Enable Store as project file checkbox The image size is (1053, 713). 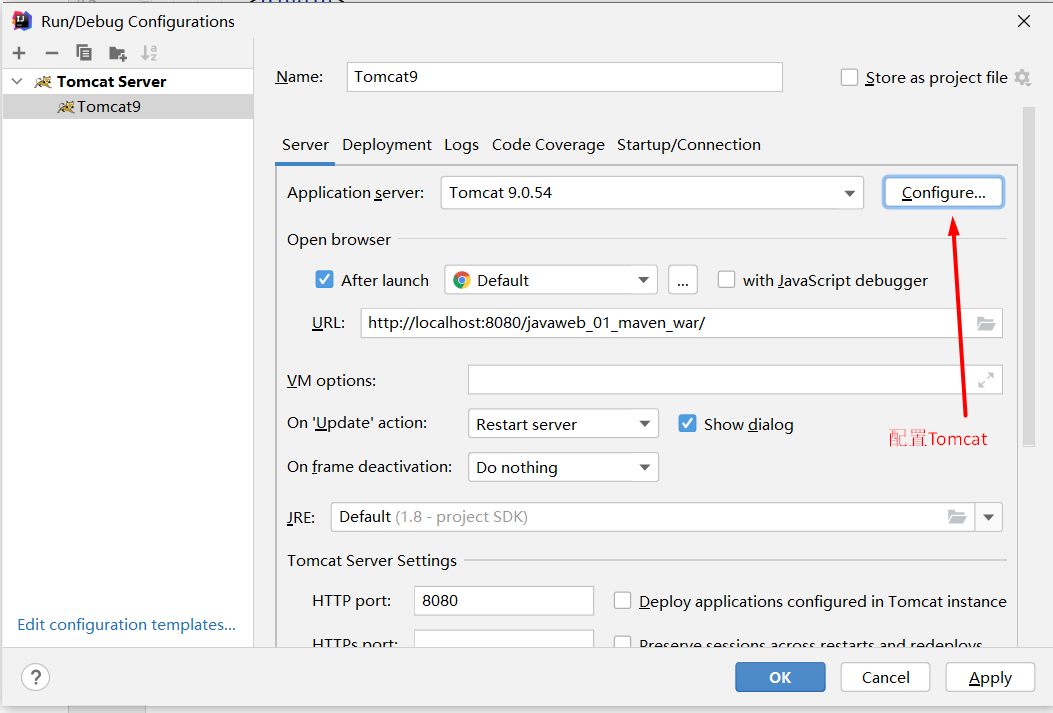850,78
